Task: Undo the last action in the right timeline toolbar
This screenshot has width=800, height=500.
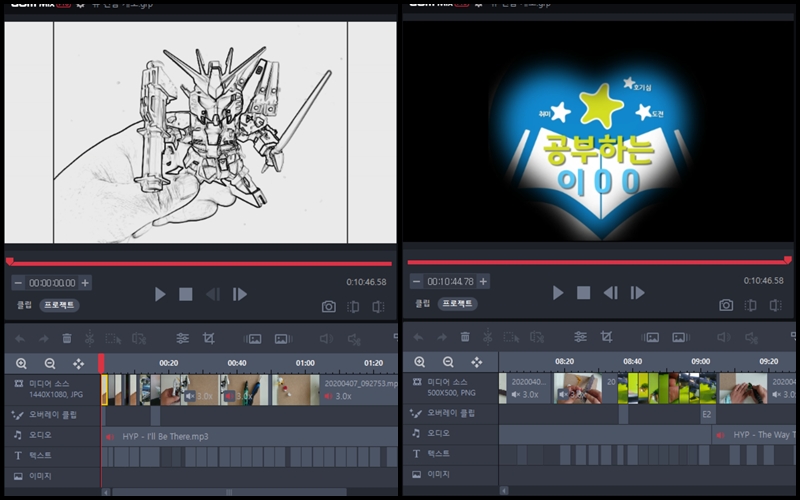Action: click(418, 337)
